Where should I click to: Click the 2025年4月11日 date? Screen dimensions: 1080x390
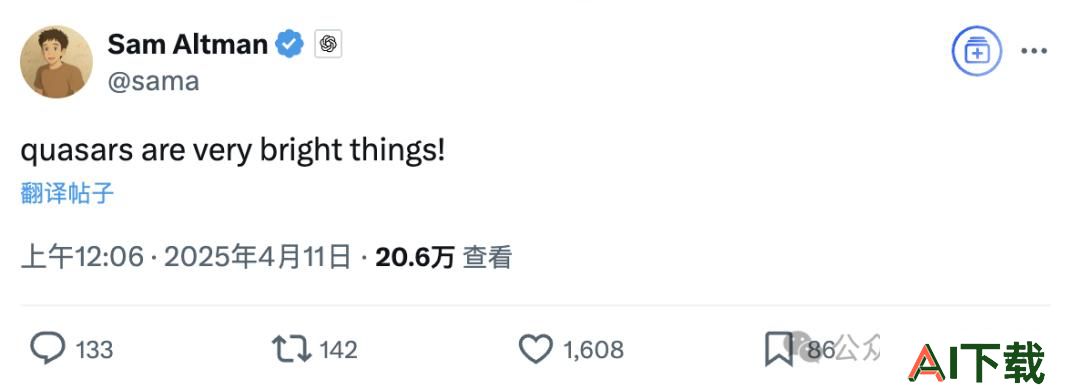[x=258, y=258]
